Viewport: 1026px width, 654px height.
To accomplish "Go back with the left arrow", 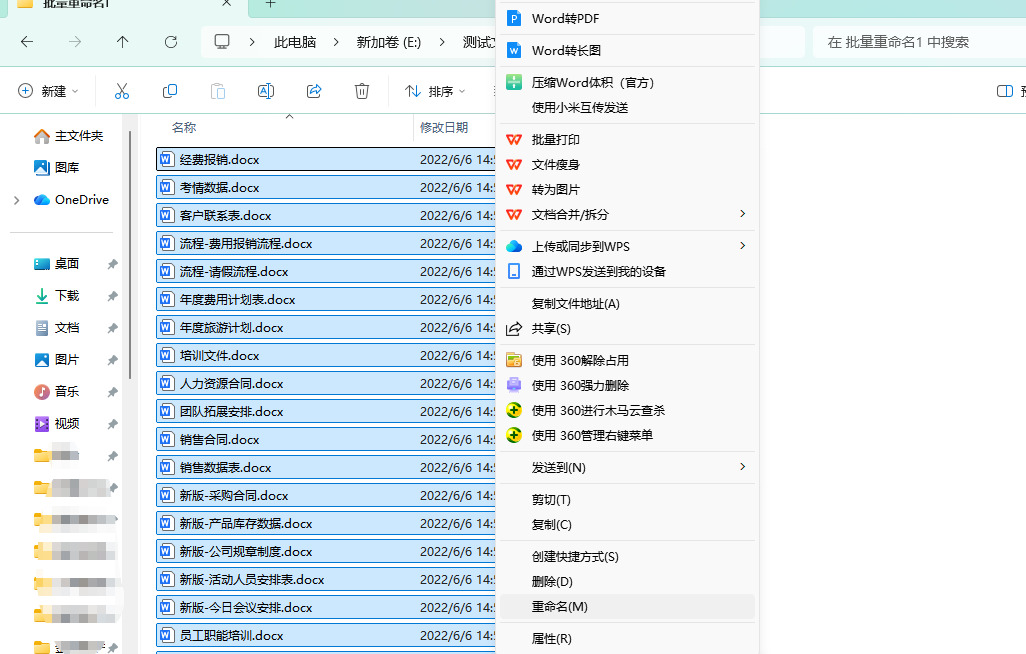I will click(x=27, y=42).
